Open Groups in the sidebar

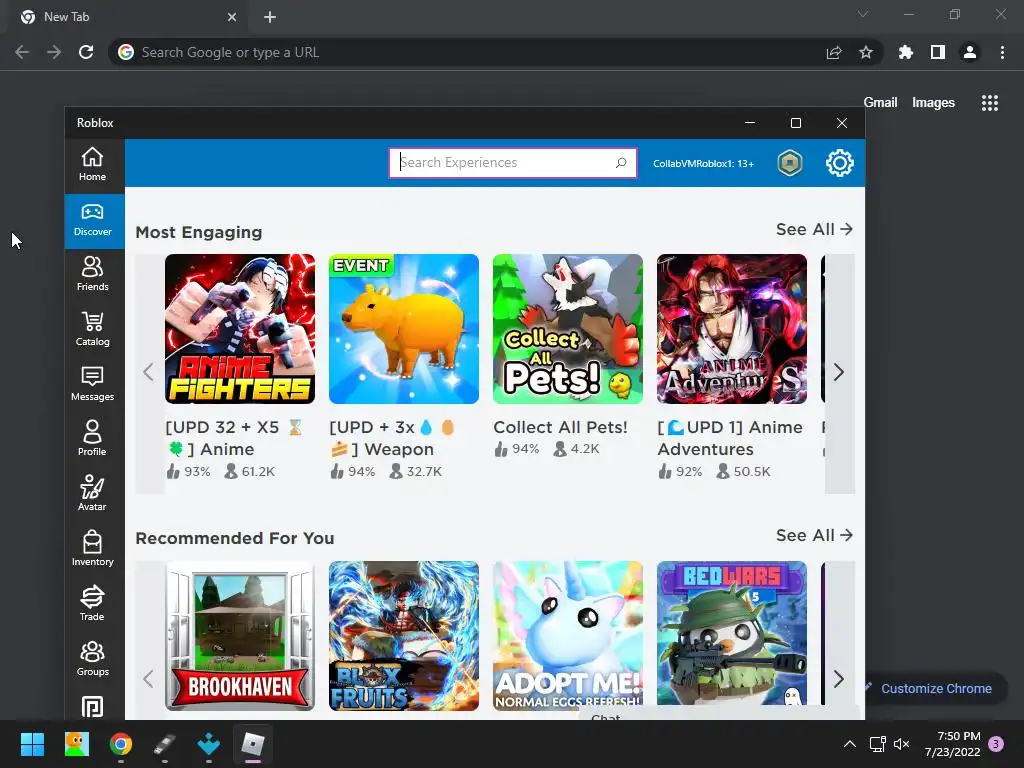[93, 660]
